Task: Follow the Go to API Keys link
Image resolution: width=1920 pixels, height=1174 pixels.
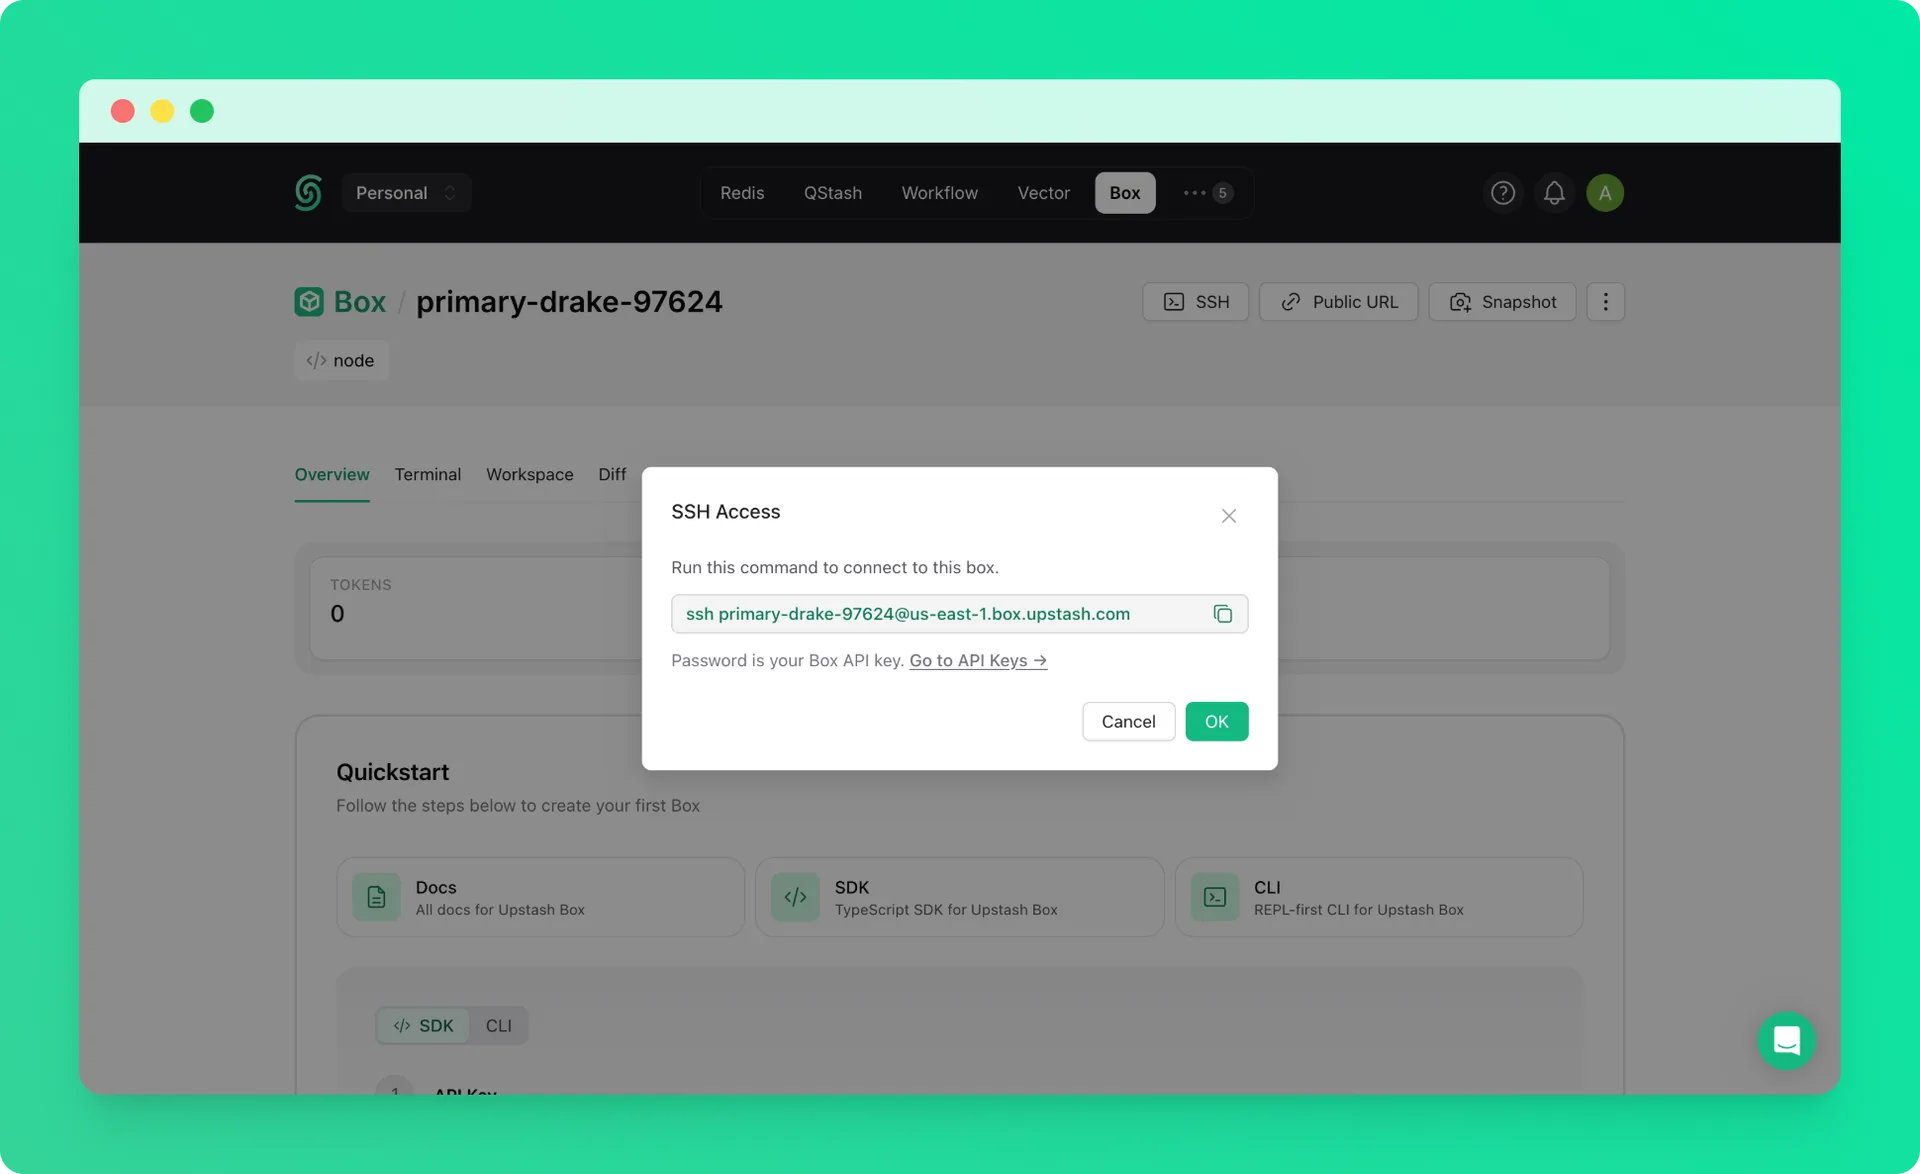Action: [x=978, y=660]
